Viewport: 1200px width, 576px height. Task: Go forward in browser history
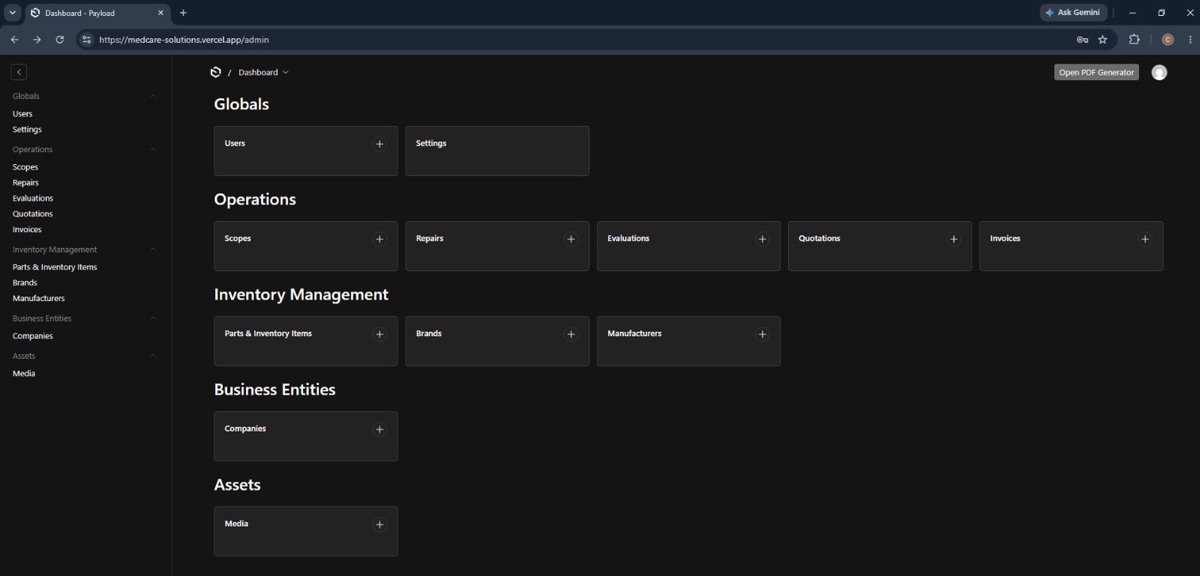pos(37,40)
